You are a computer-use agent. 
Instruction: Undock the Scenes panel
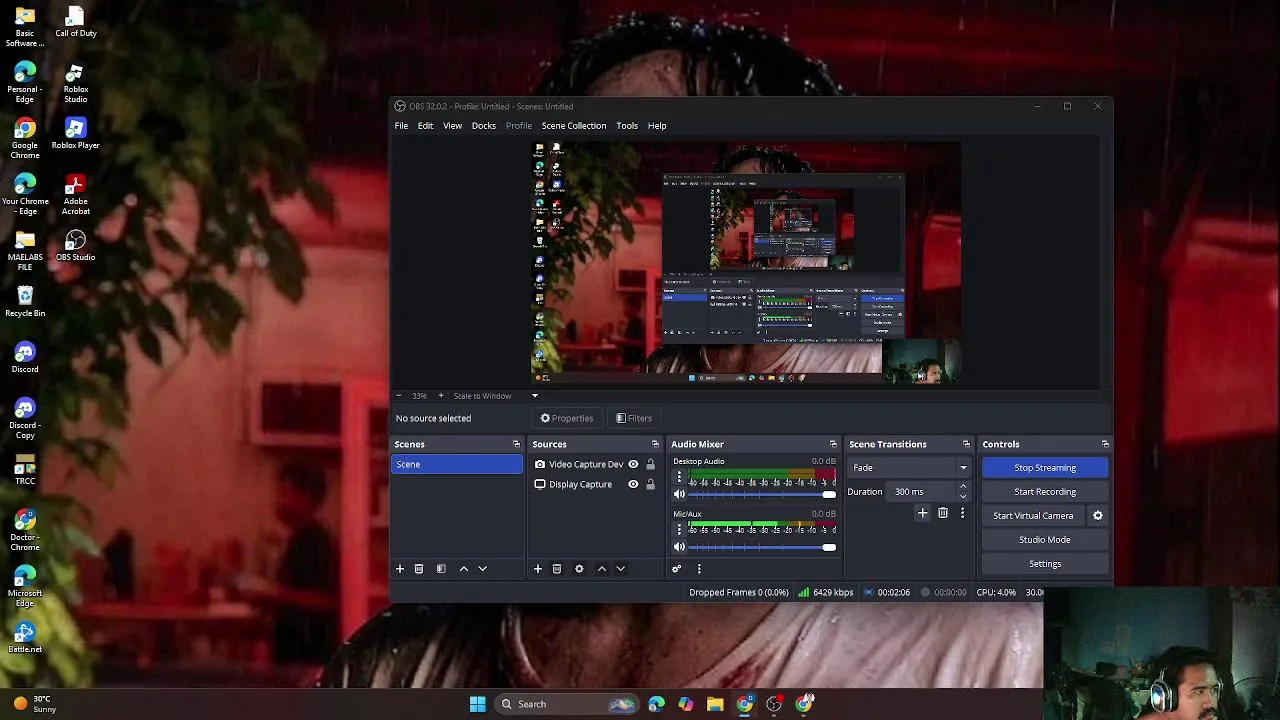coord(516,444)
